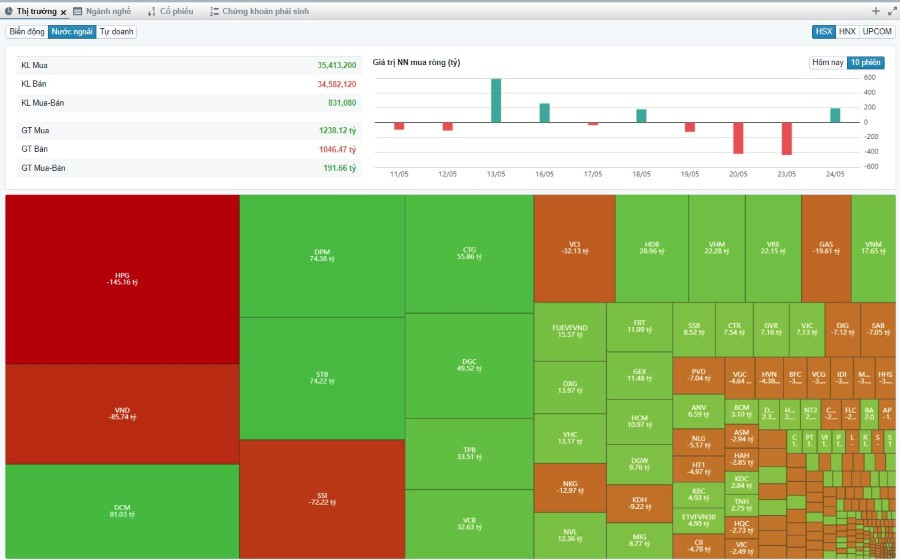The width and height of the screenshot is (900, 560).
Task: Select the DCM treemap tile
Action: point(122,511)
